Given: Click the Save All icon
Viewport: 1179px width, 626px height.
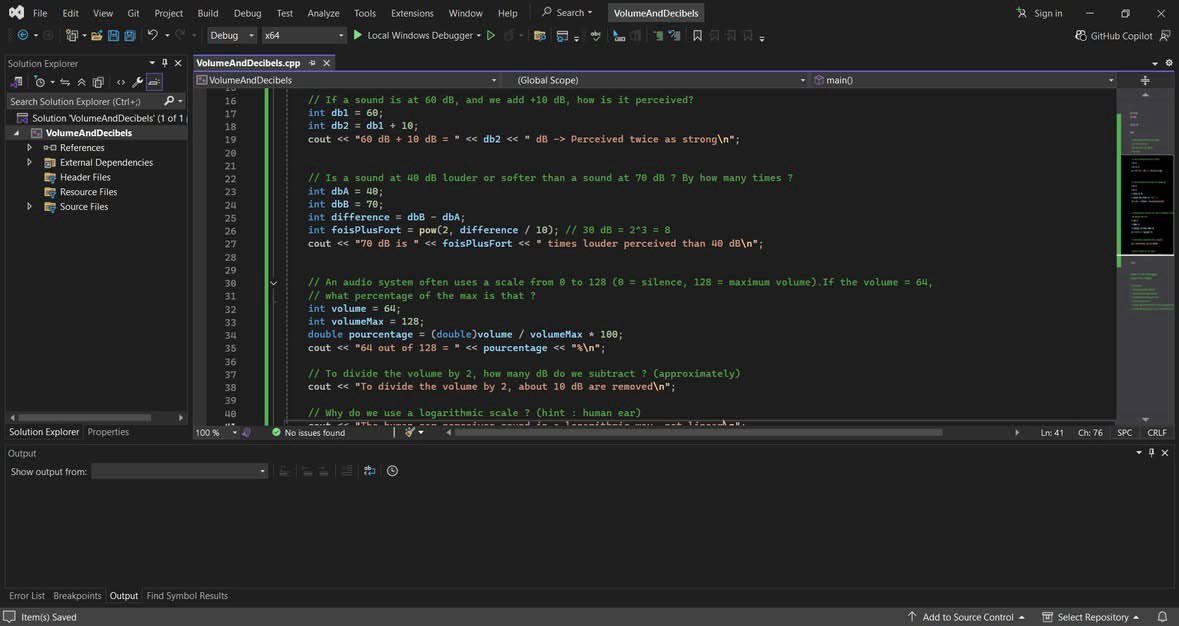Looking at the screenshot, I should pyautogui.click(x=130, y=35).
